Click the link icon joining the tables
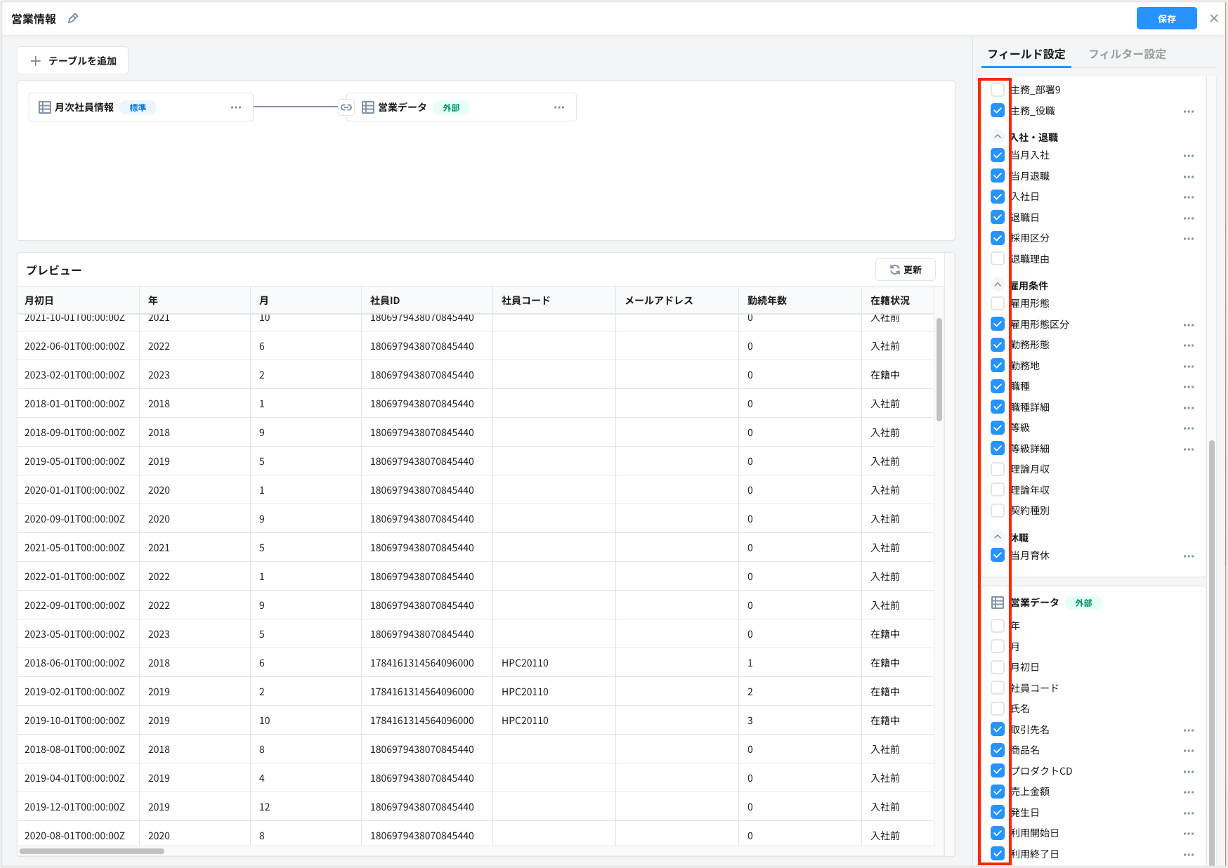1228x868 pixels. (346, 108)
